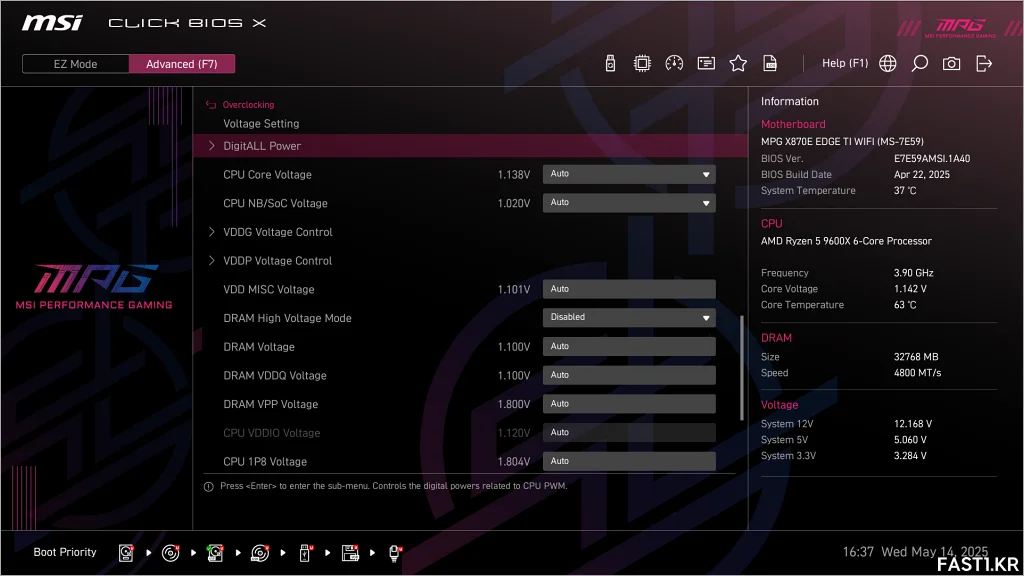Click the 1.804V reading
The height and width of the screenshot is (576, 1024).
513,462
